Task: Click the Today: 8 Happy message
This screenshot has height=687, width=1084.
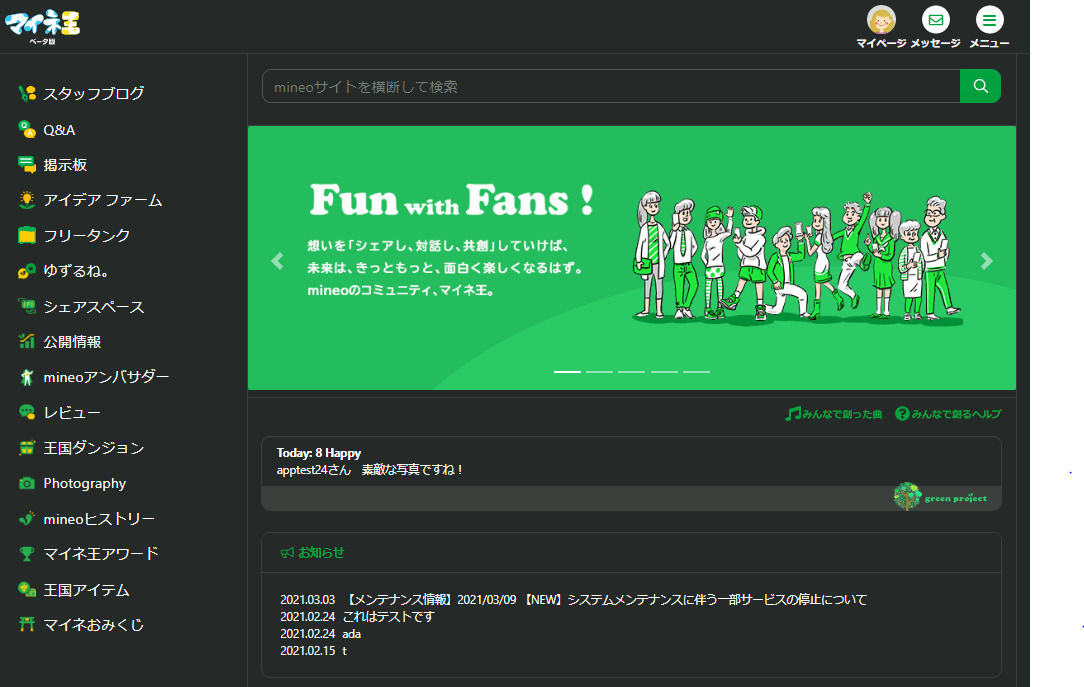Action: point(319,453)
